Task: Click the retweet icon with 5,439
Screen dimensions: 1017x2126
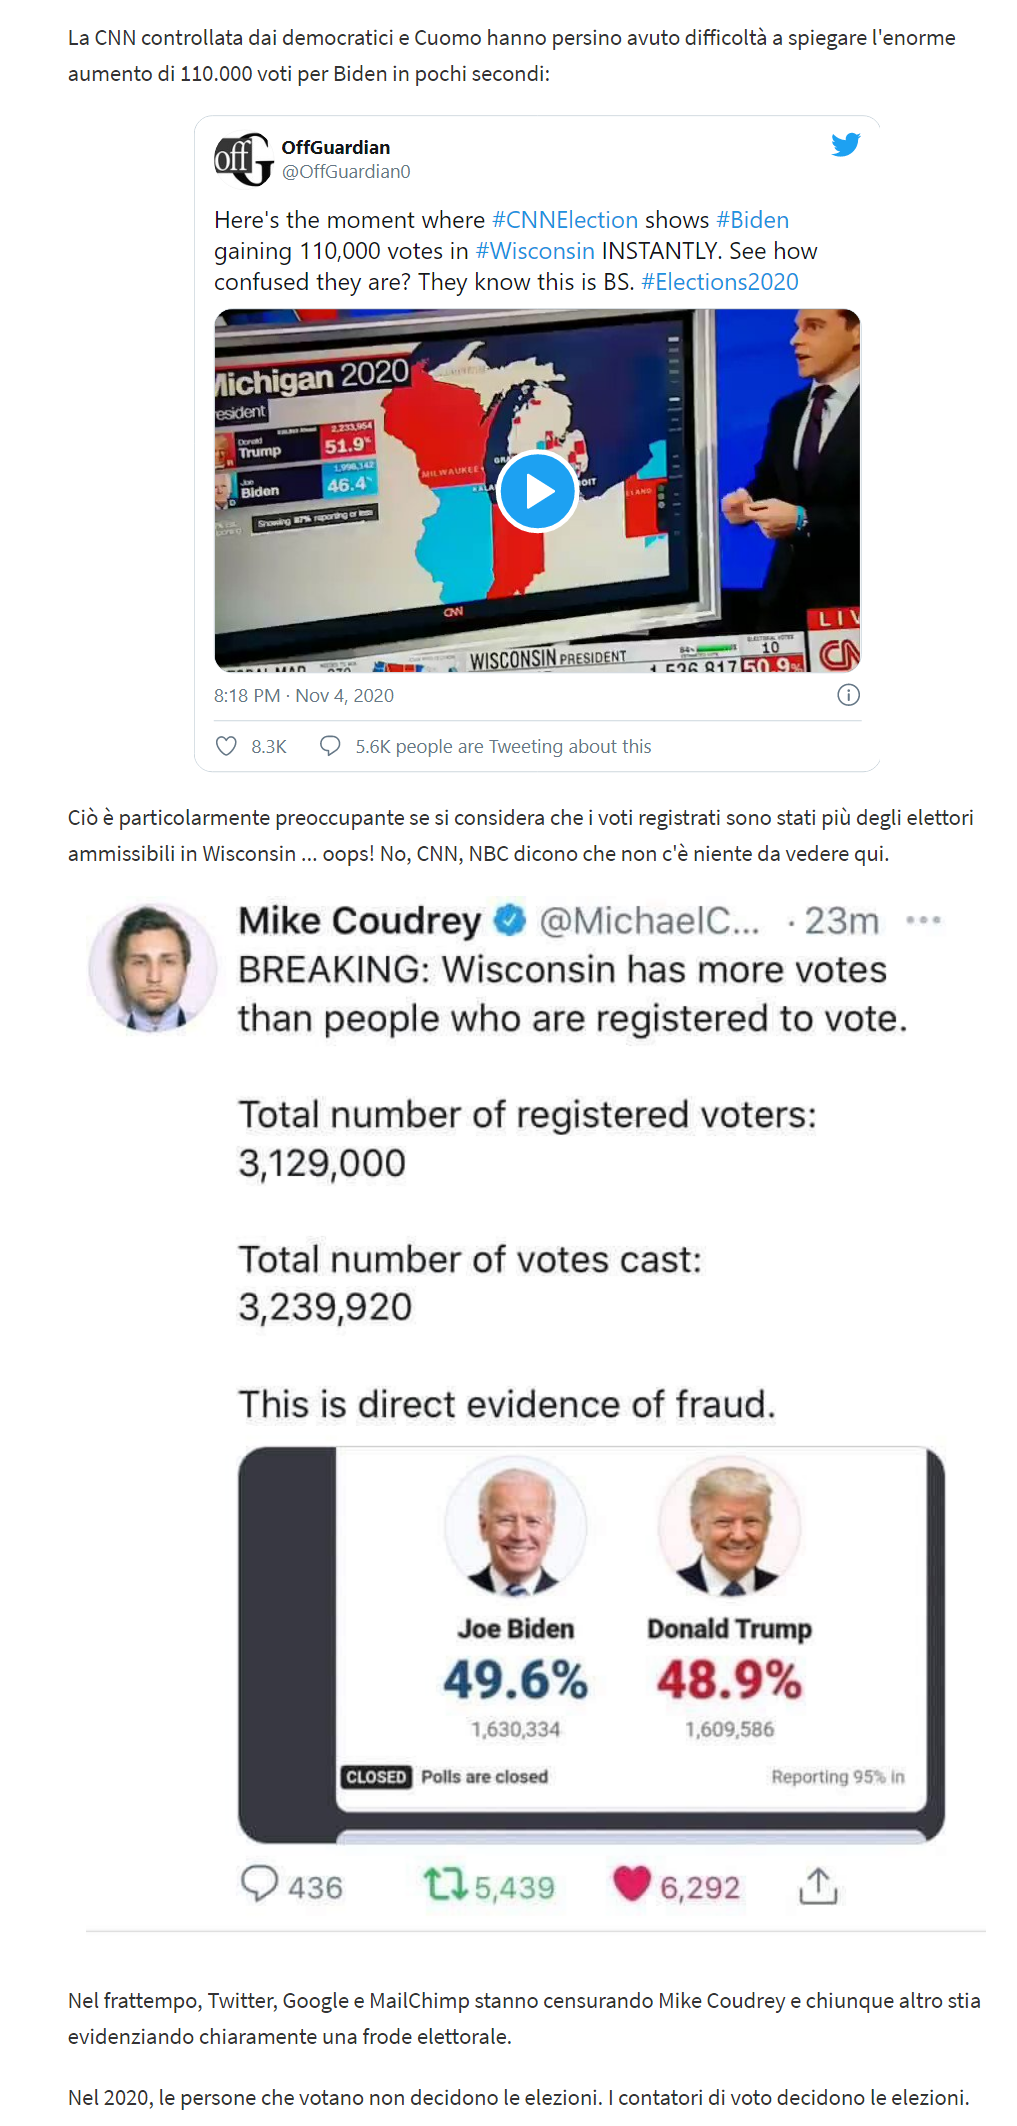Action: coord(445,1884)
